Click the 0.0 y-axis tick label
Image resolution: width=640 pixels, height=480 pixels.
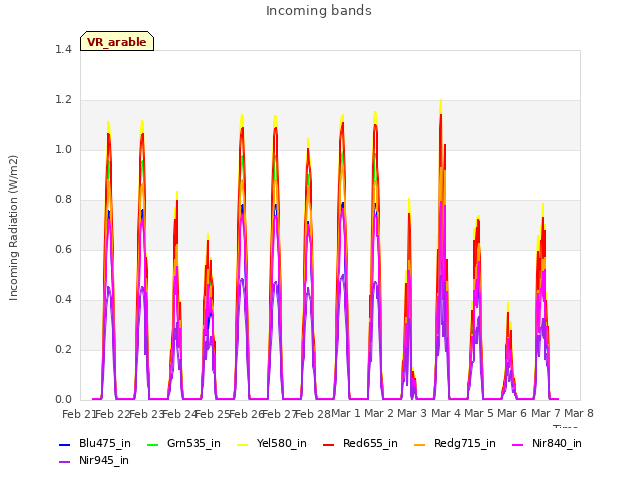pos(63,400)
